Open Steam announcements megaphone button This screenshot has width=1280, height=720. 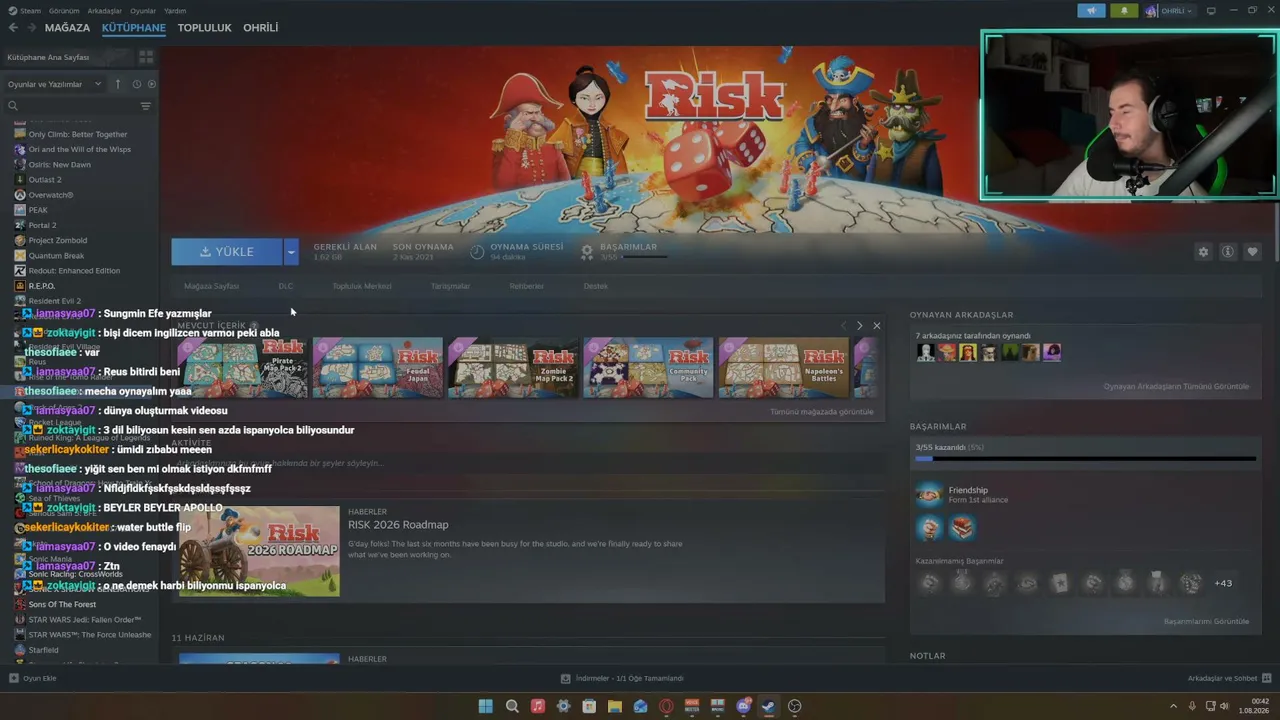[1091, 11]
